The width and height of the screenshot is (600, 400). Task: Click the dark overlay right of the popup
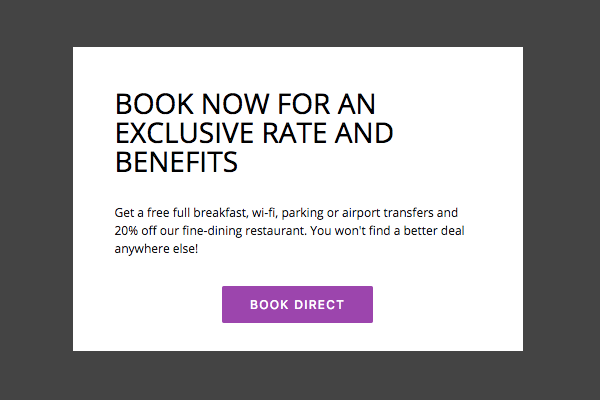click(561, 200)
